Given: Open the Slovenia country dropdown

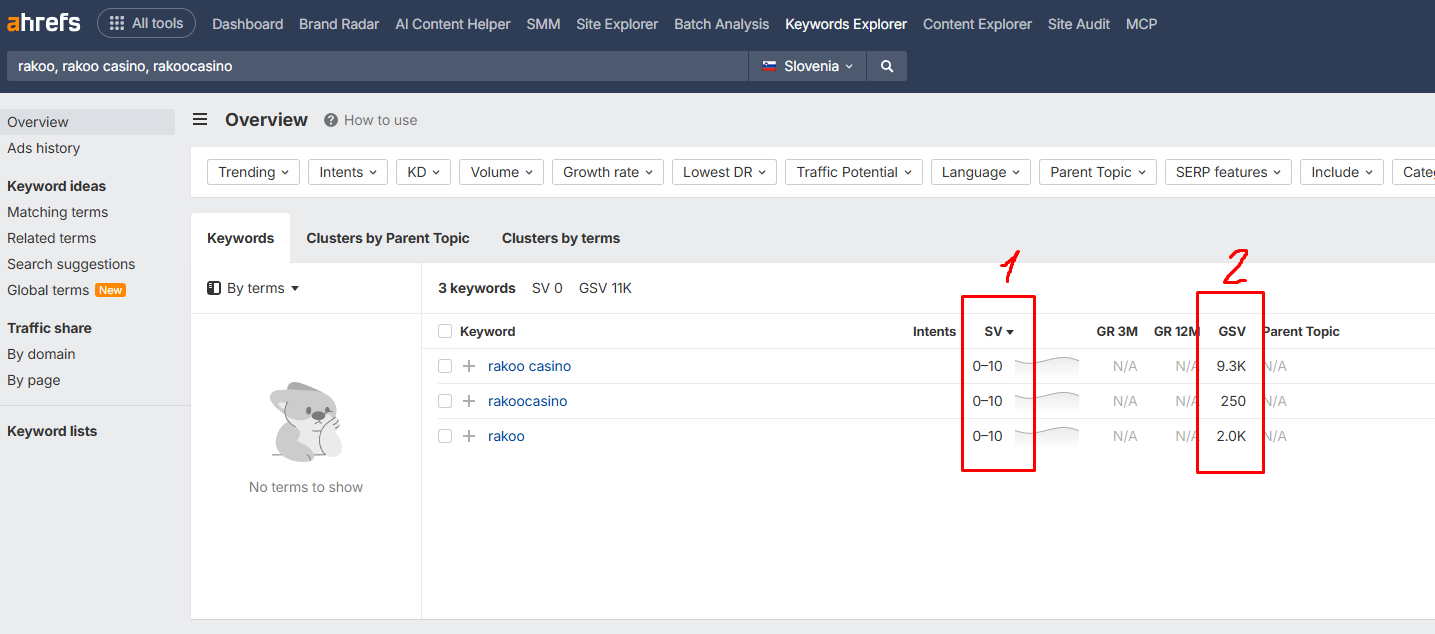Looking at the screenshot, I should 808,66.
